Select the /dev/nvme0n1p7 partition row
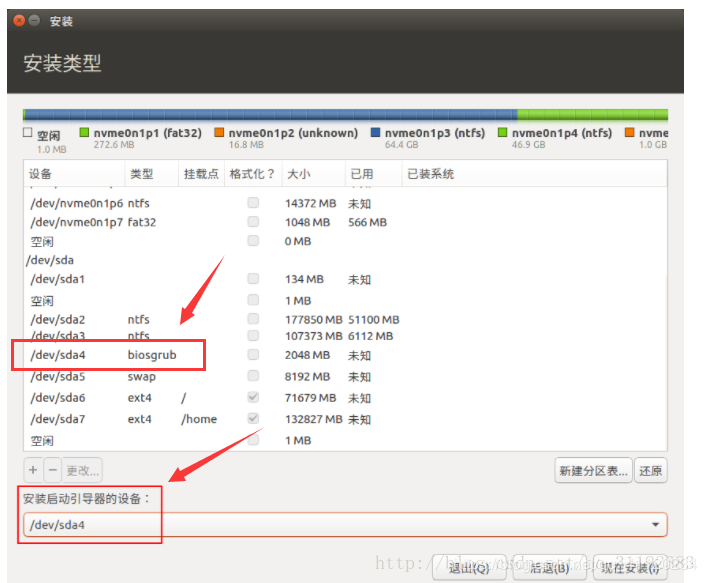This screenshot has width=707, height=583. coord(345,222)
